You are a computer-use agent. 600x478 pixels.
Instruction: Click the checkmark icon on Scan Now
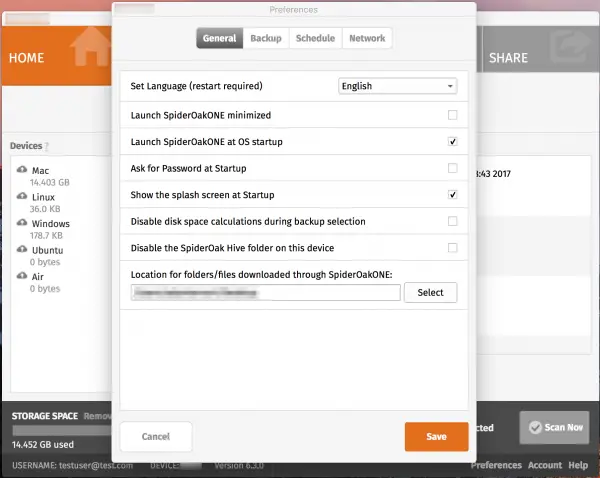[535, 427]
